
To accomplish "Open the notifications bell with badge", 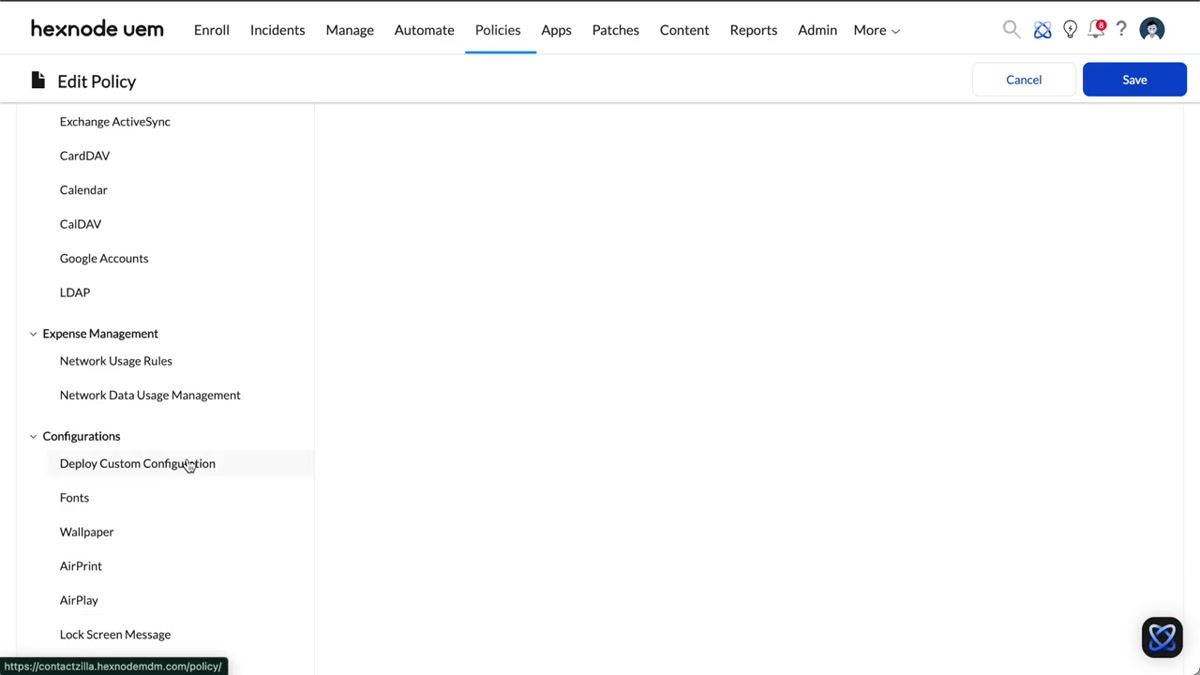I will click(1095, 30).
